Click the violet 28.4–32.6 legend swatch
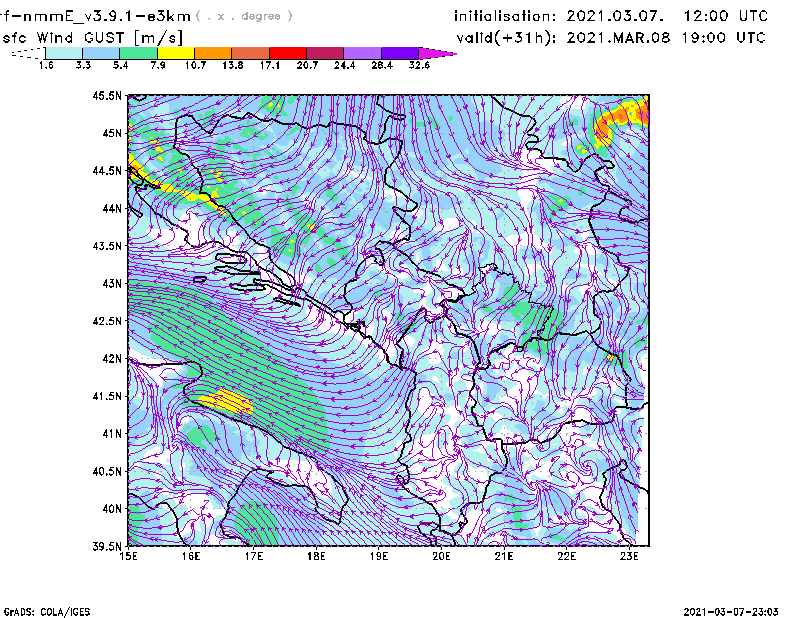This screenshot has height=618, width=800. pos(400,53)
